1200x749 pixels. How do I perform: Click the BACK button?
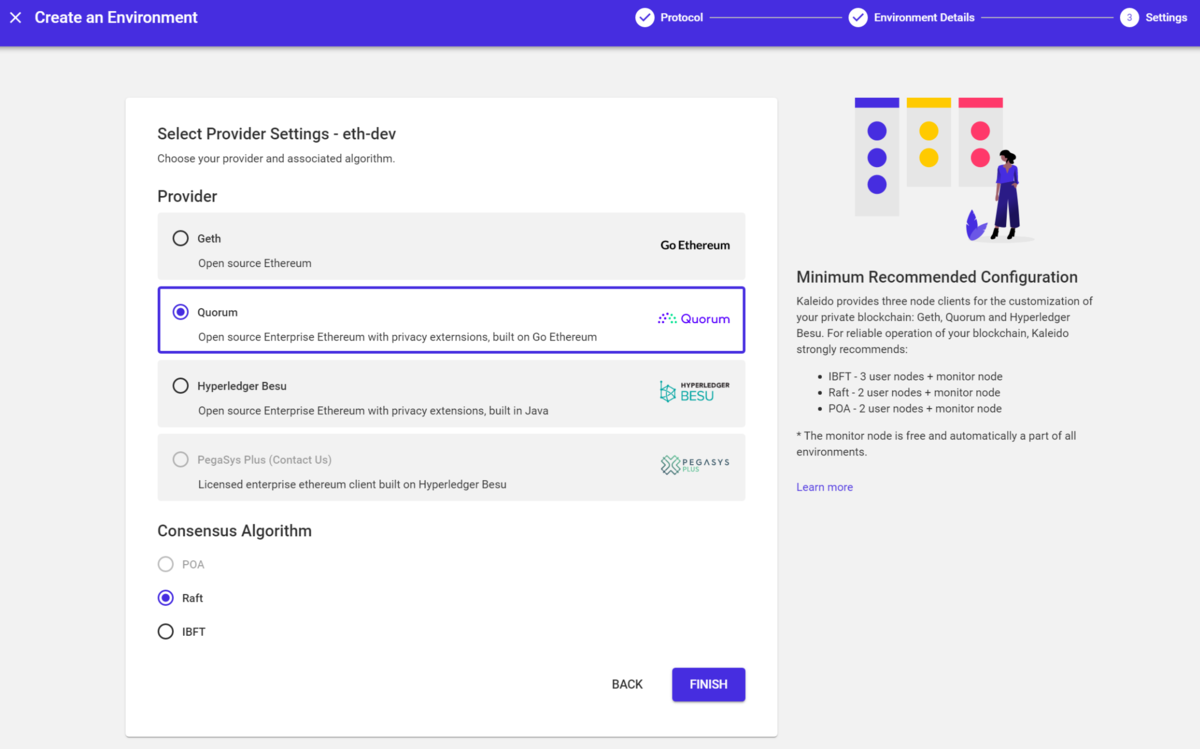(627, 684)
